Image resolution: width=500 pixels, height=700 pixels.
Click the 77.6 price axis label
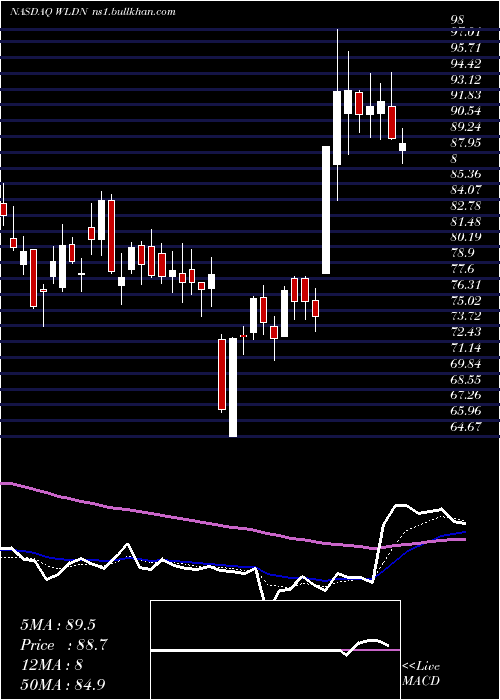[463, 269]
